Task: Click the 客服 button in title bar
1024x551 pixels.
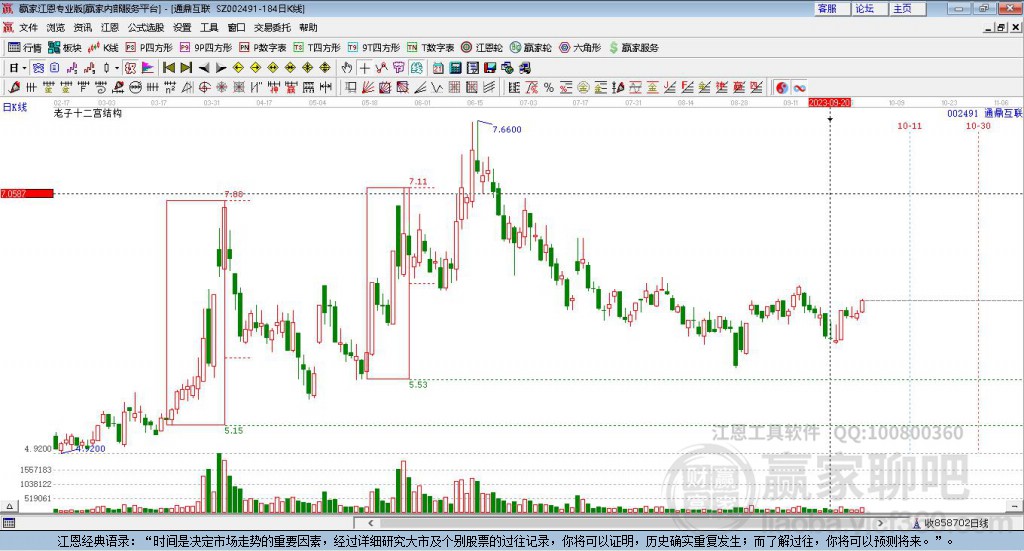Action: (831, 8)
